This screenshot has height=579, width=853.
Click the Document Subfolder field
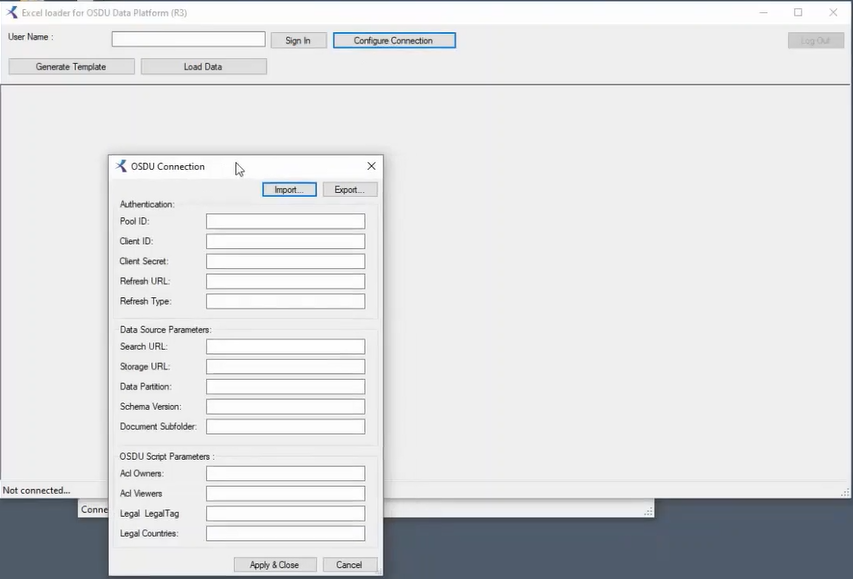coord(286,427)
